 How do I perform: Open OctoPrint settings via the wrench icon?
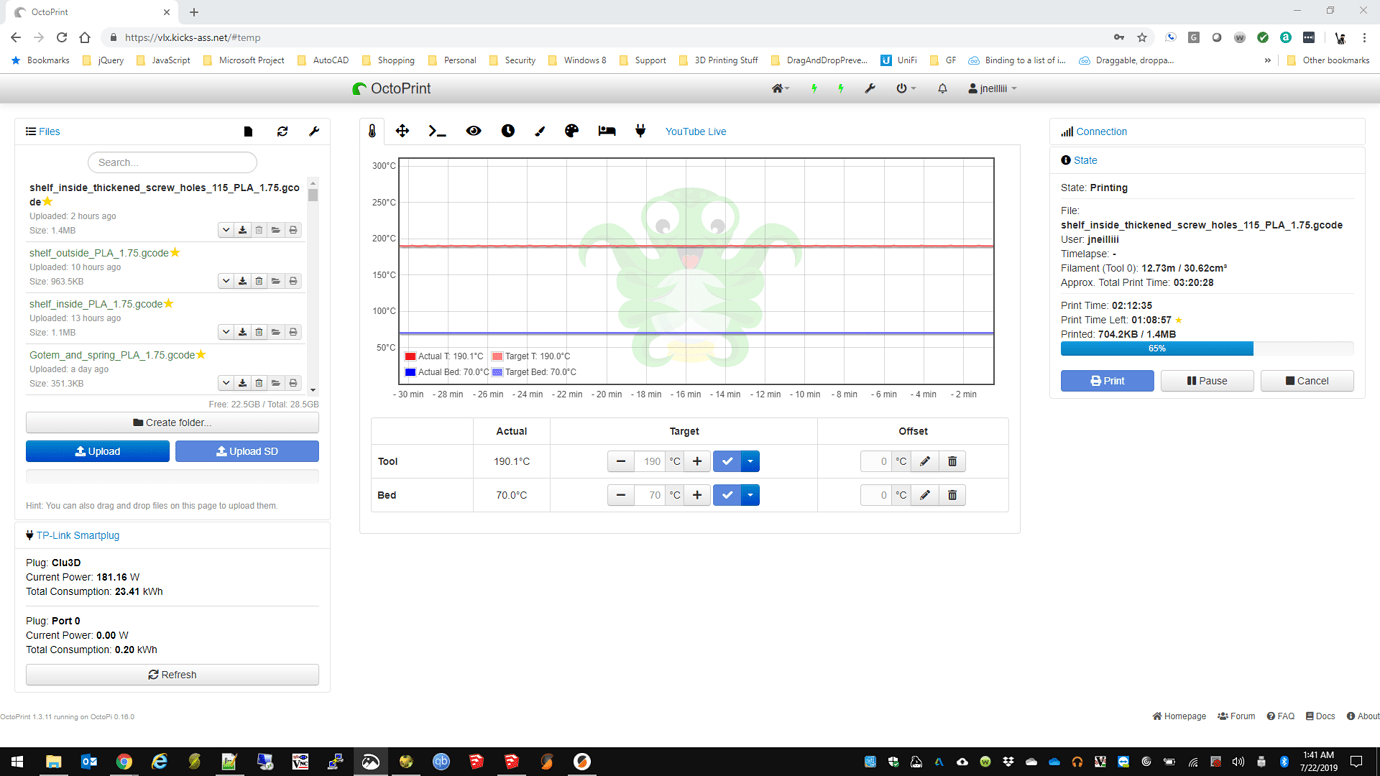click(870, 88)
